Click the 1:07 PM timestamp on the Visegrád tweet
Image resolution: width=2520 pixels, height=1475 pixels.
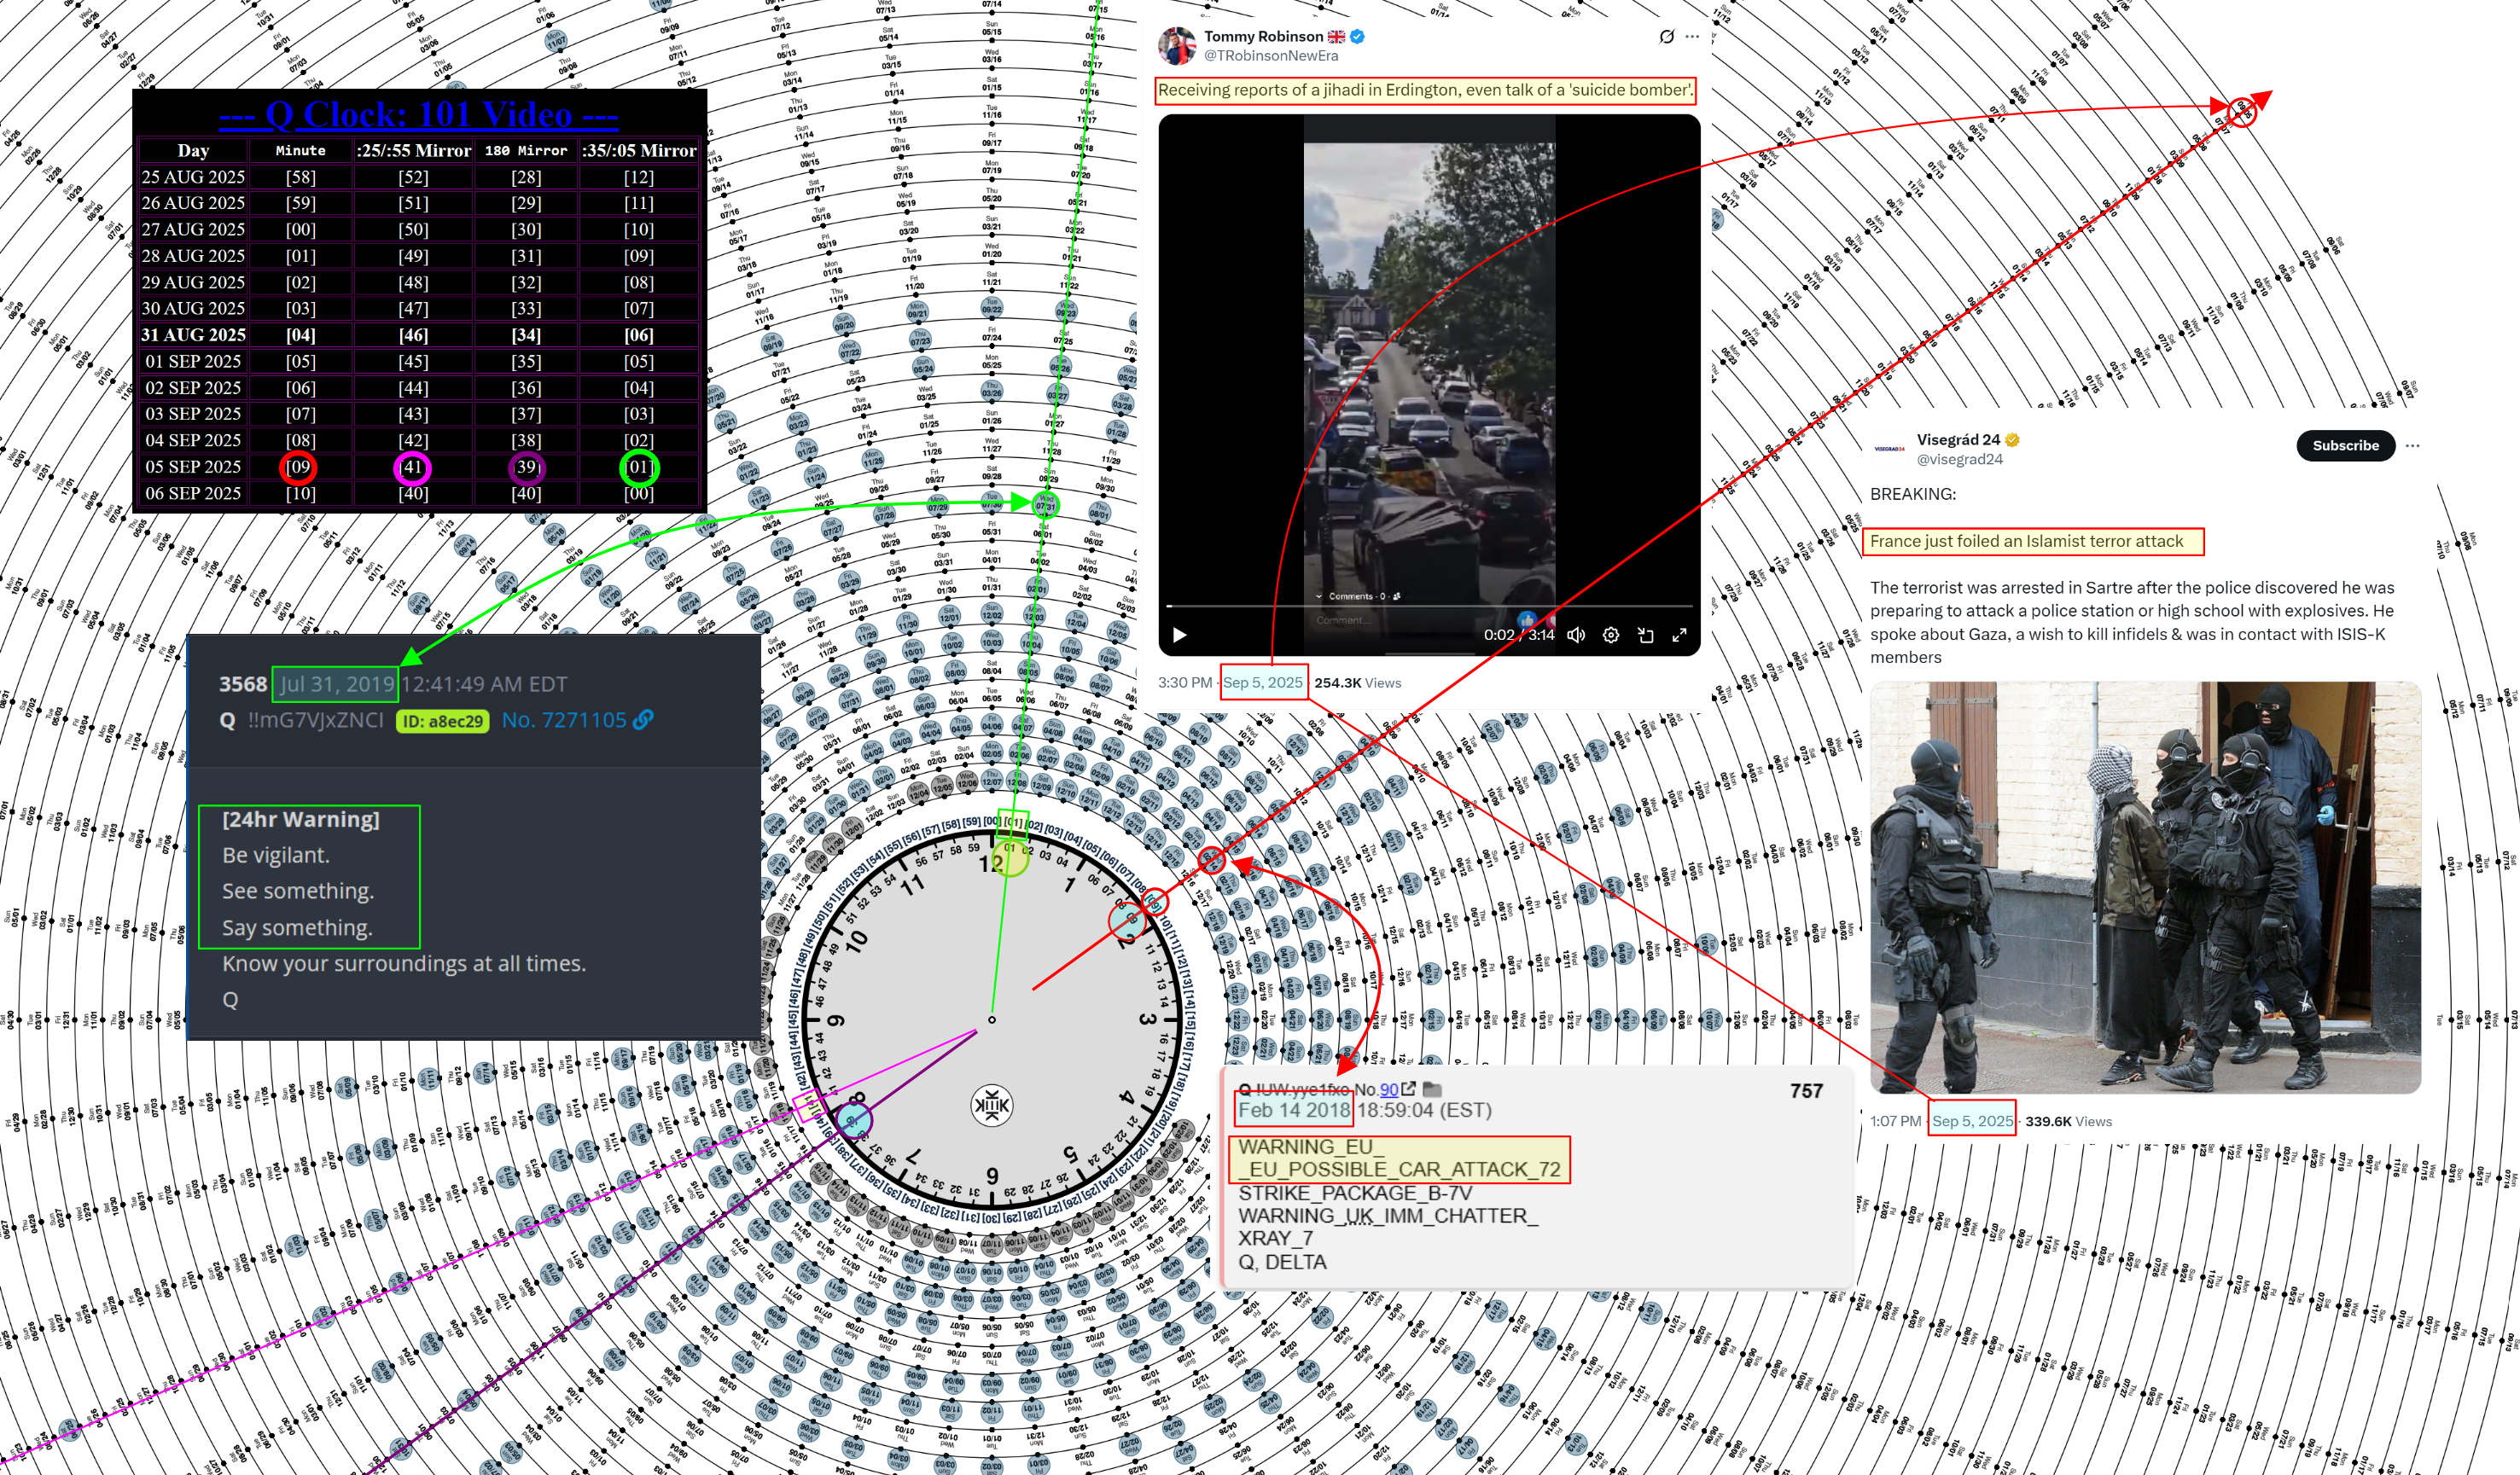coord(1896,1121)
